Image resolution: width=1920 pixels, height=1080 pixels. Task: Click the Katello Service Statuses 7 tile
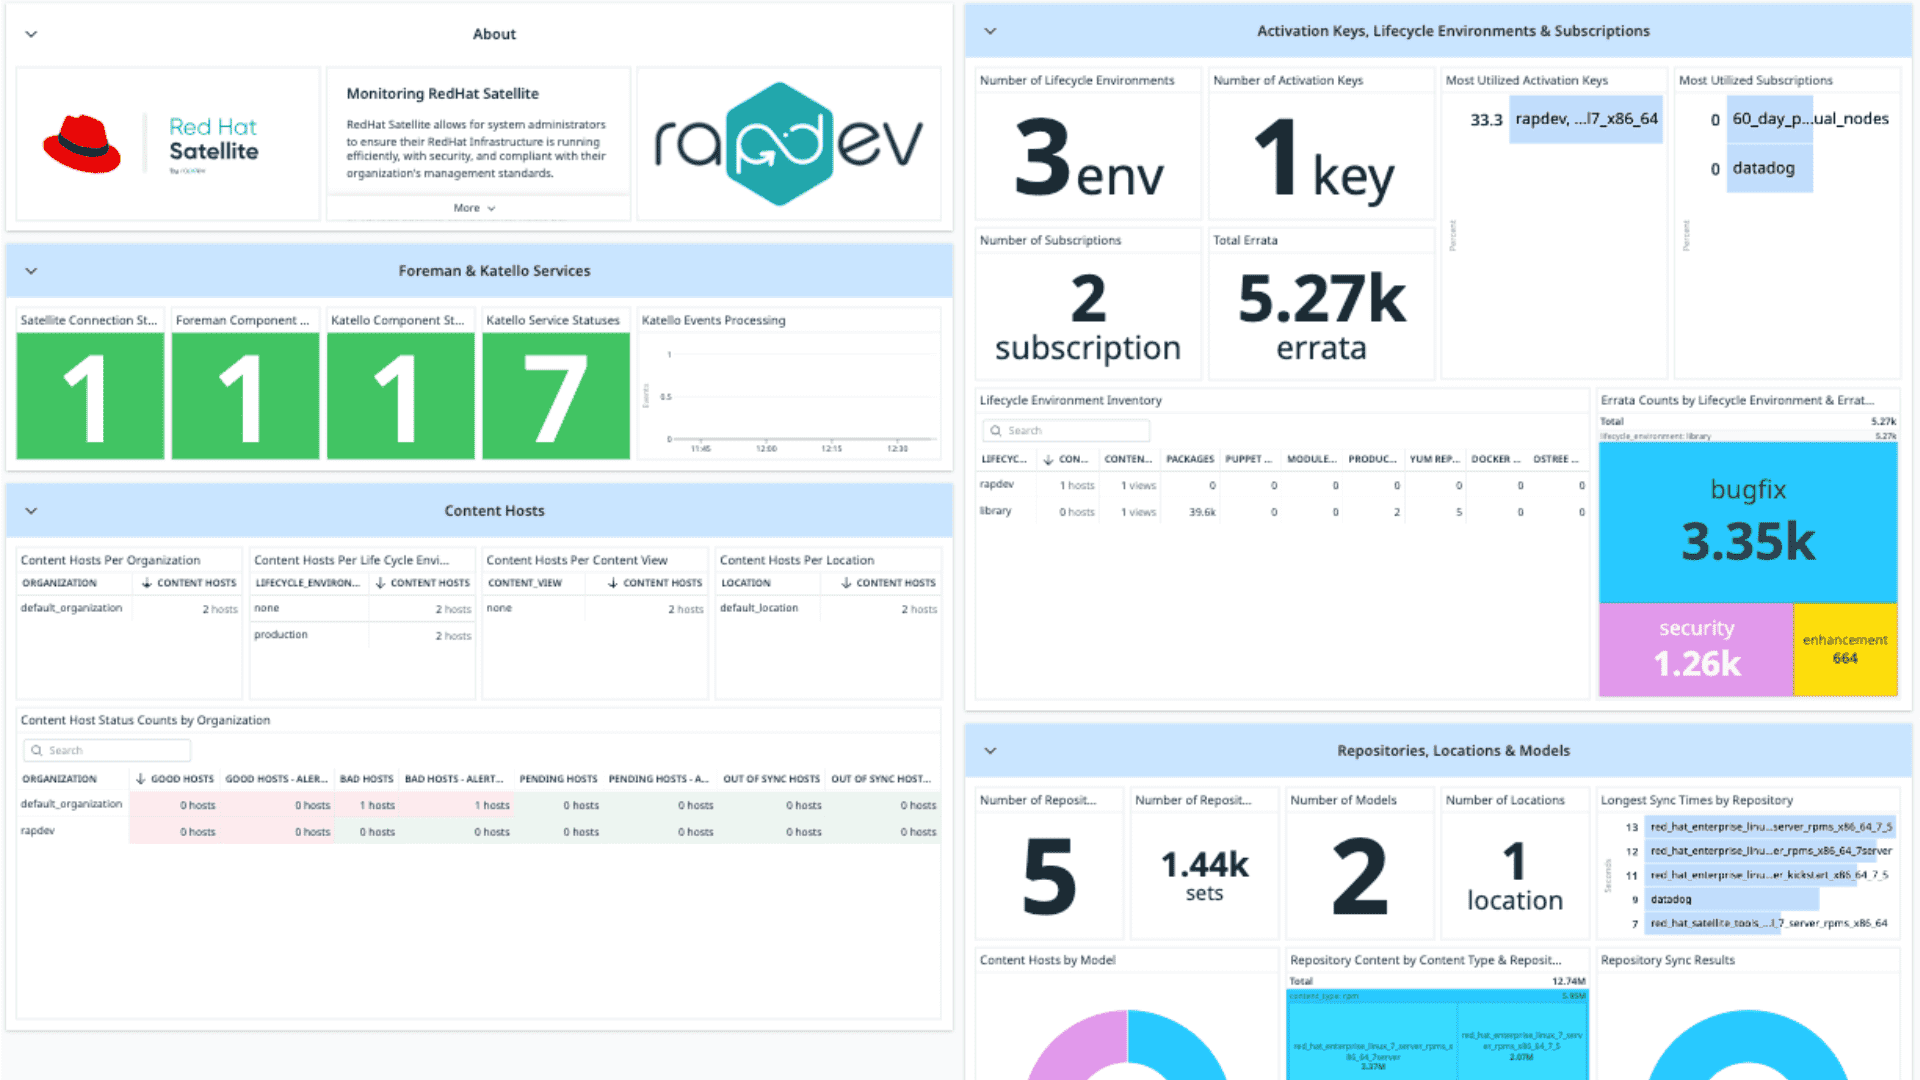click(556, 396)
